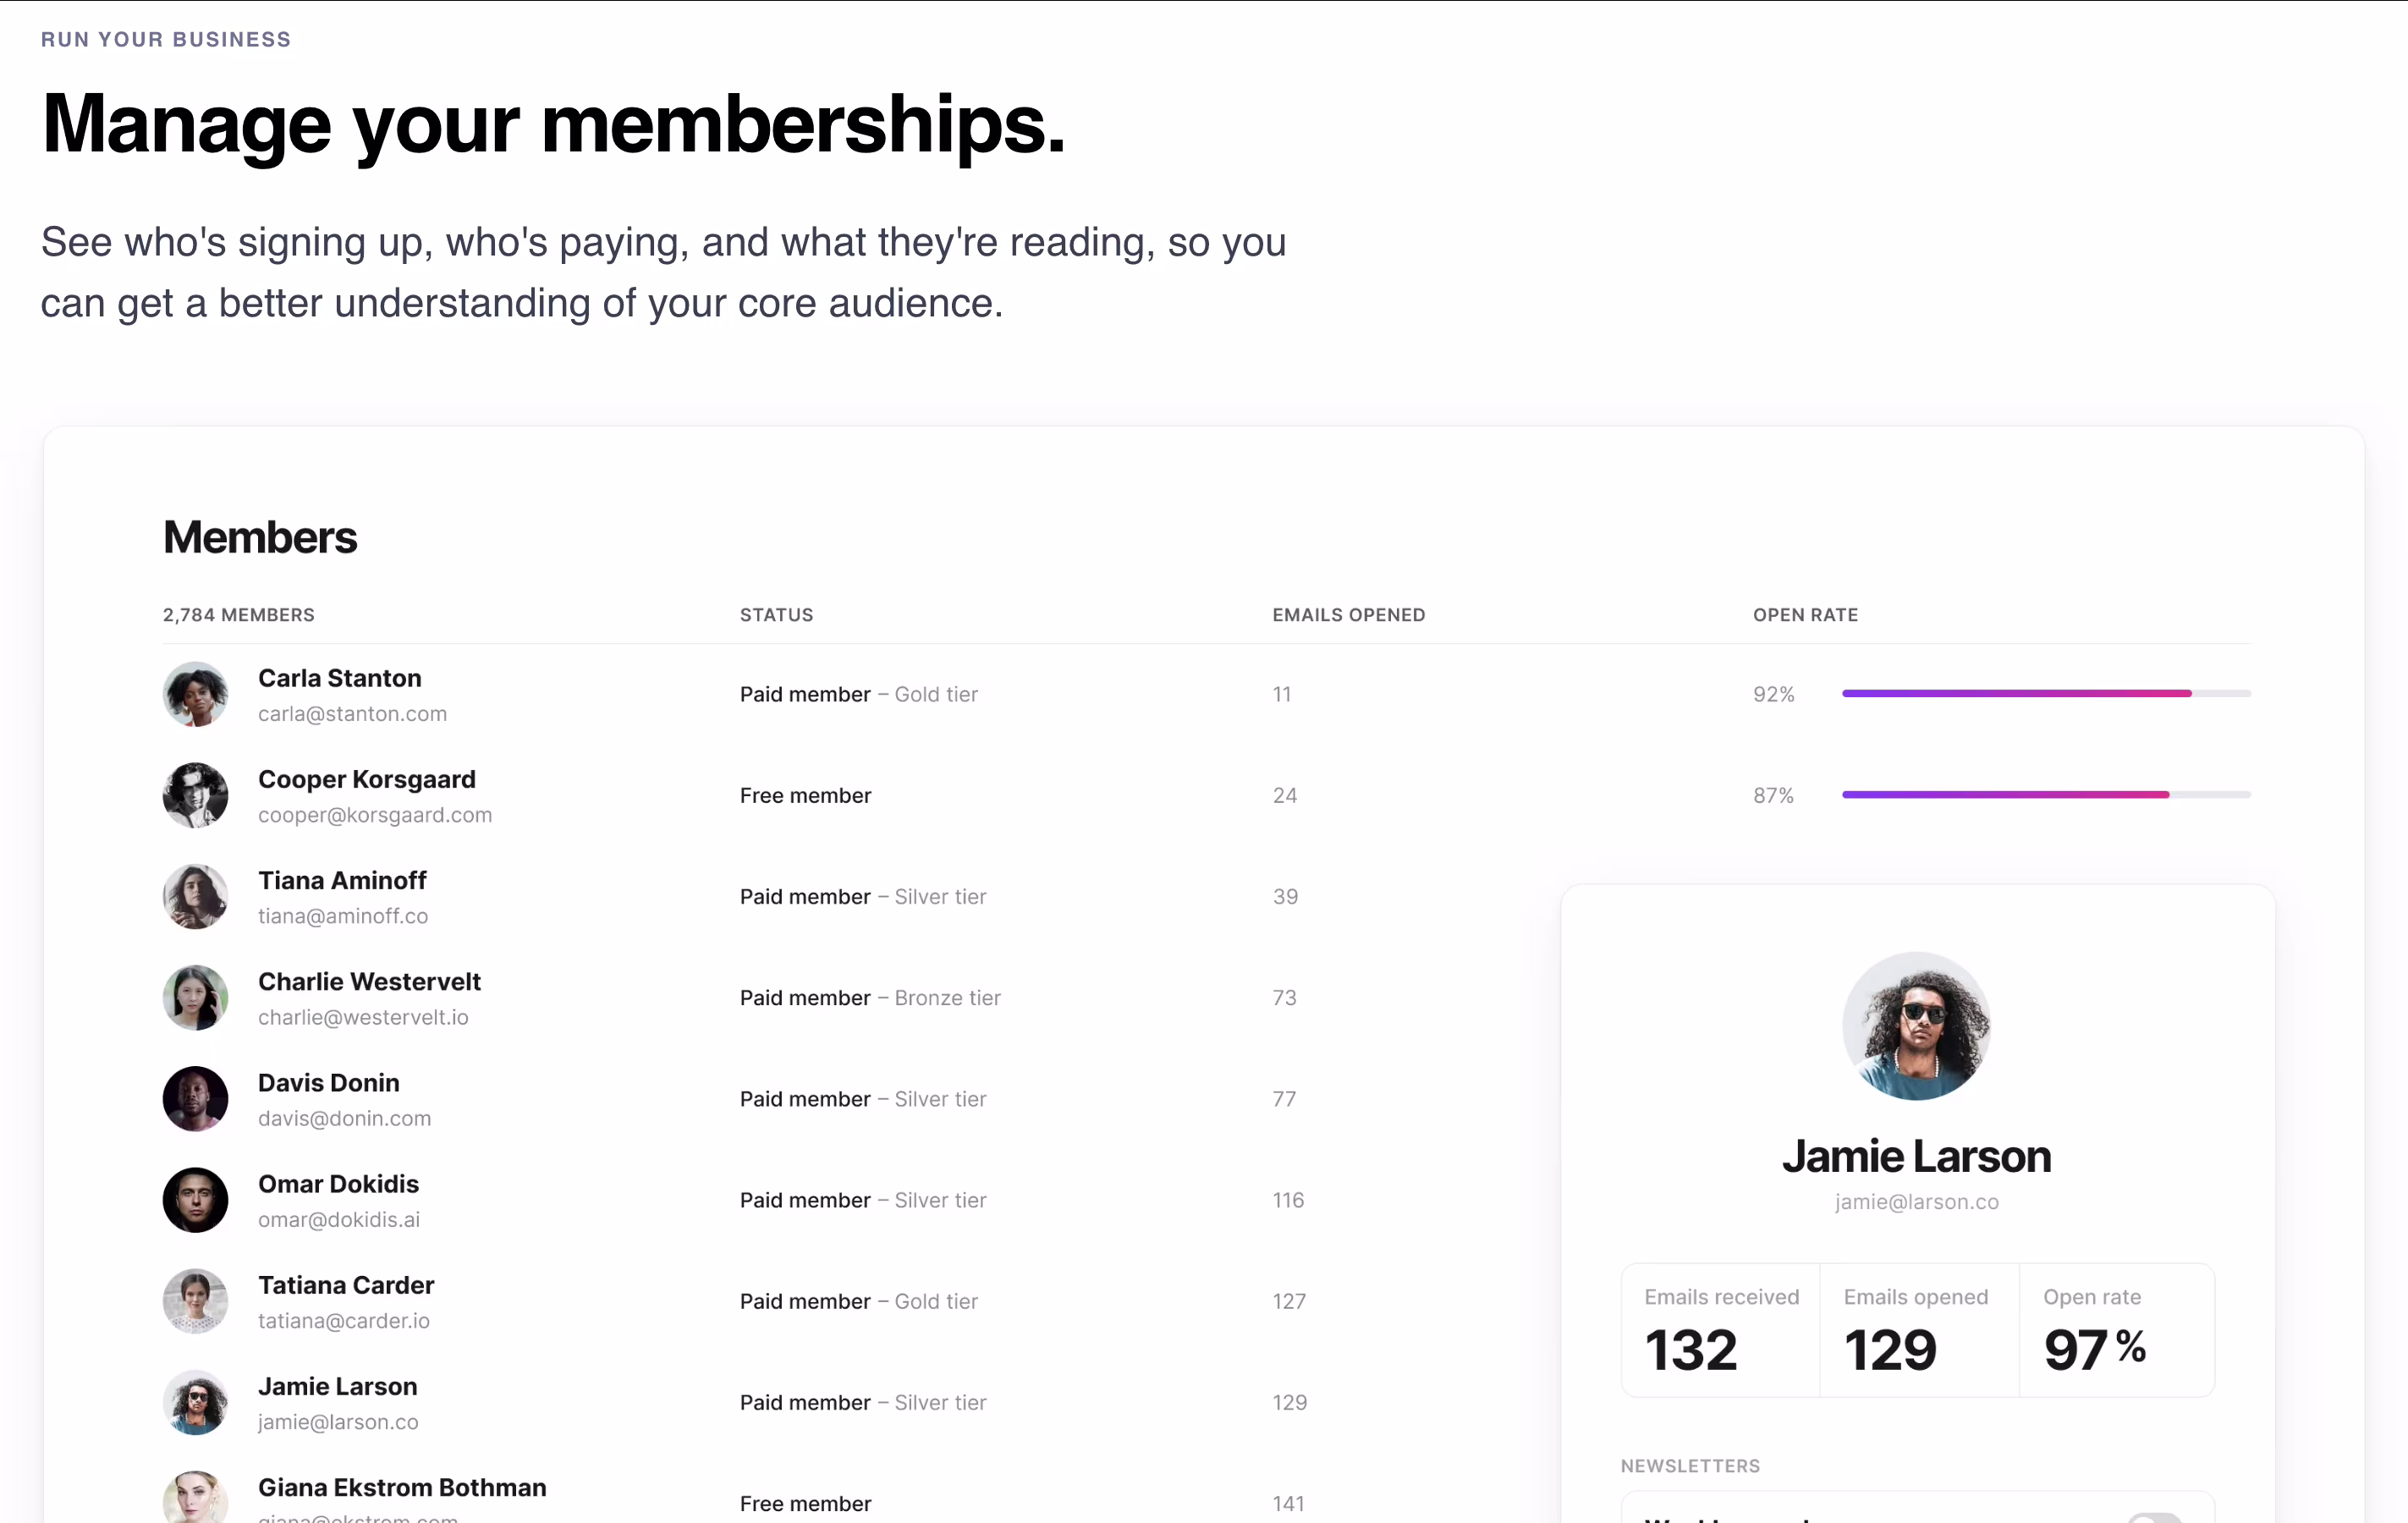Viewport: 2408px width, 1523px height.
Task: Open Cooper Korsgaard's profile picture
Action: click(x=195, y=795)
